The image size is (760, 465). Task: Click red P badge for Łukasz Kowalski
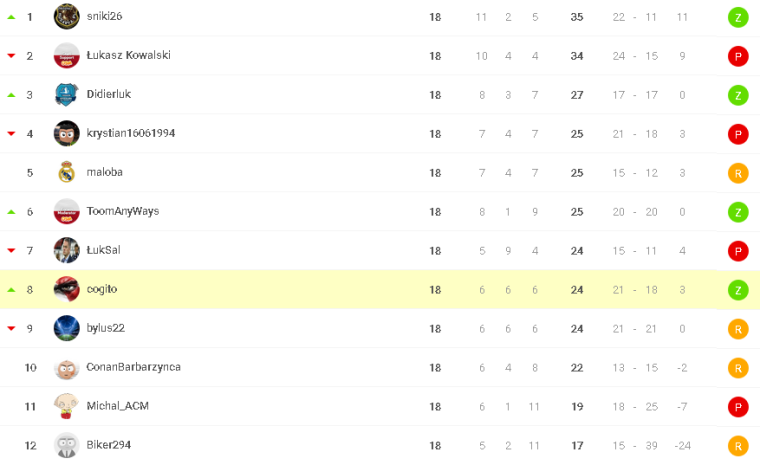[738, 56]
